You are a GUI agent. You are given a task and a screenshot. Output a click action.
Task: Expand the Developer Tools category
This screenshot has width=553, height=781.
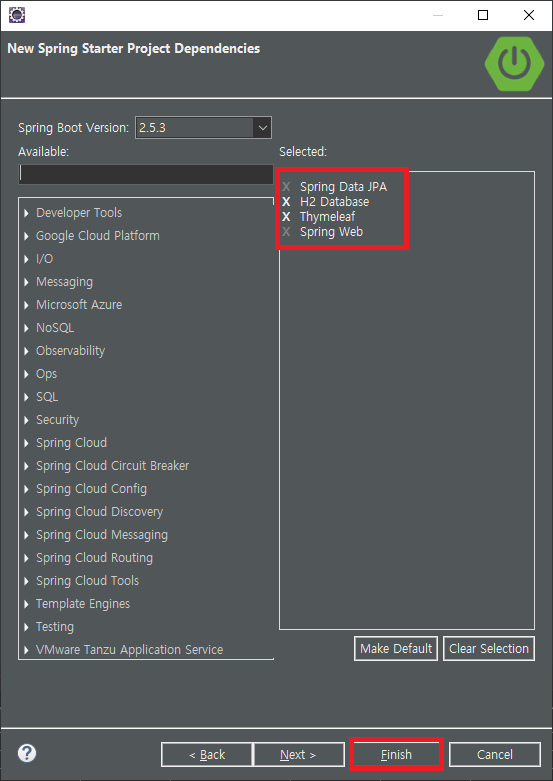coord(26,213)
